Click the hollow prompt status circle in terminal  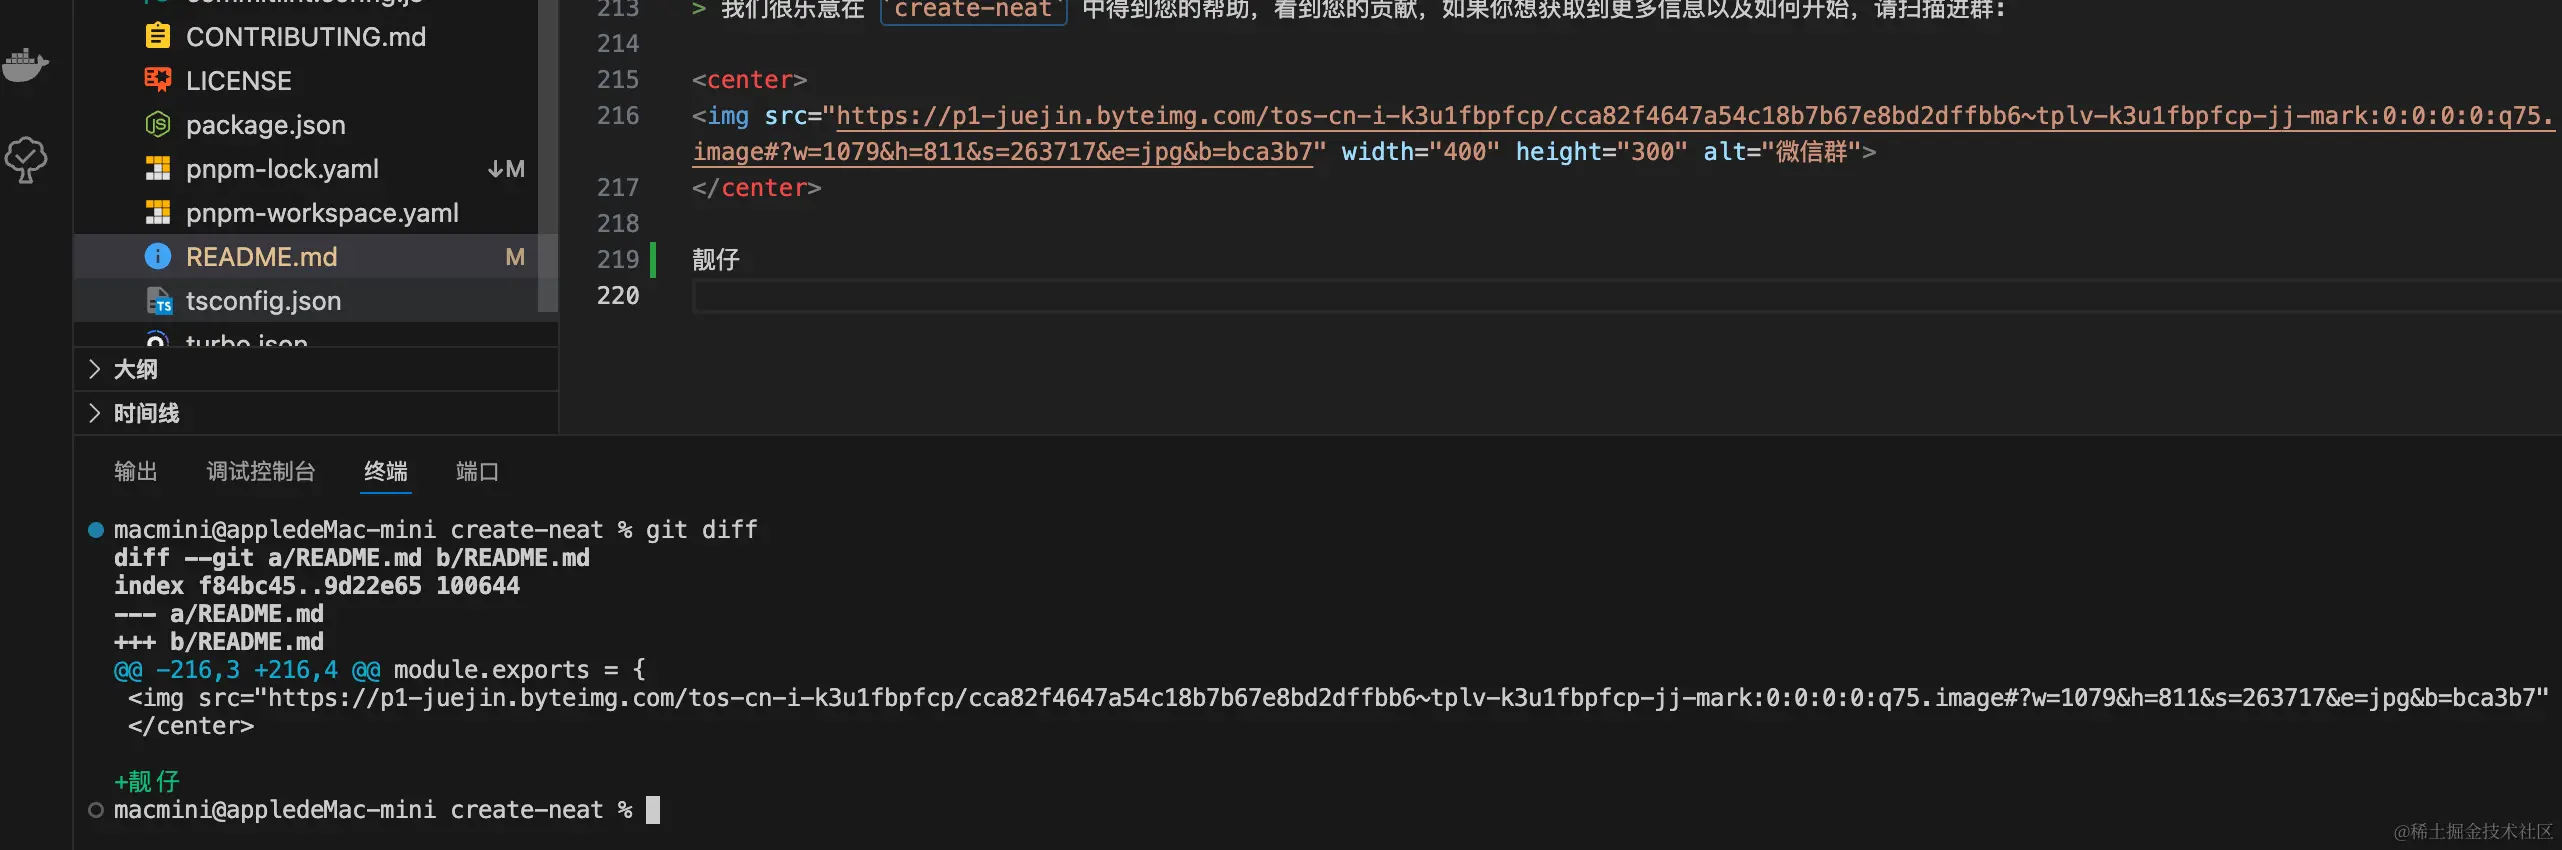point(96,810)
